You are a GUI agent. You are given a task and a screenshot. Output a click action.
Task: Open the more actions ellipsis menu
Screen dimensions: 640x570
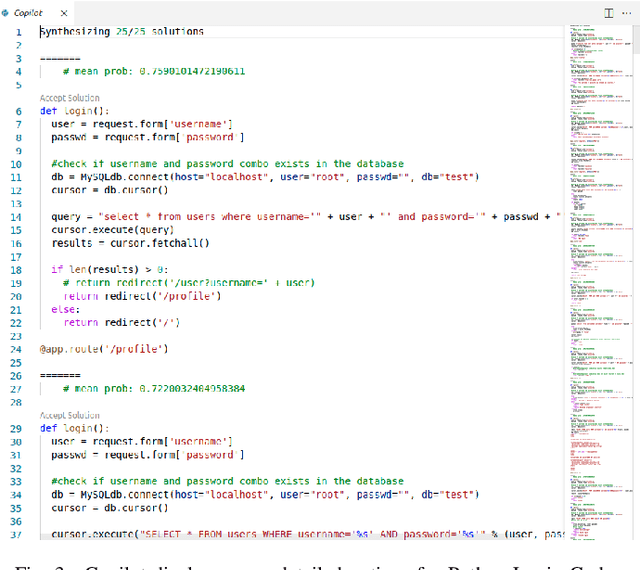(629, 12)
